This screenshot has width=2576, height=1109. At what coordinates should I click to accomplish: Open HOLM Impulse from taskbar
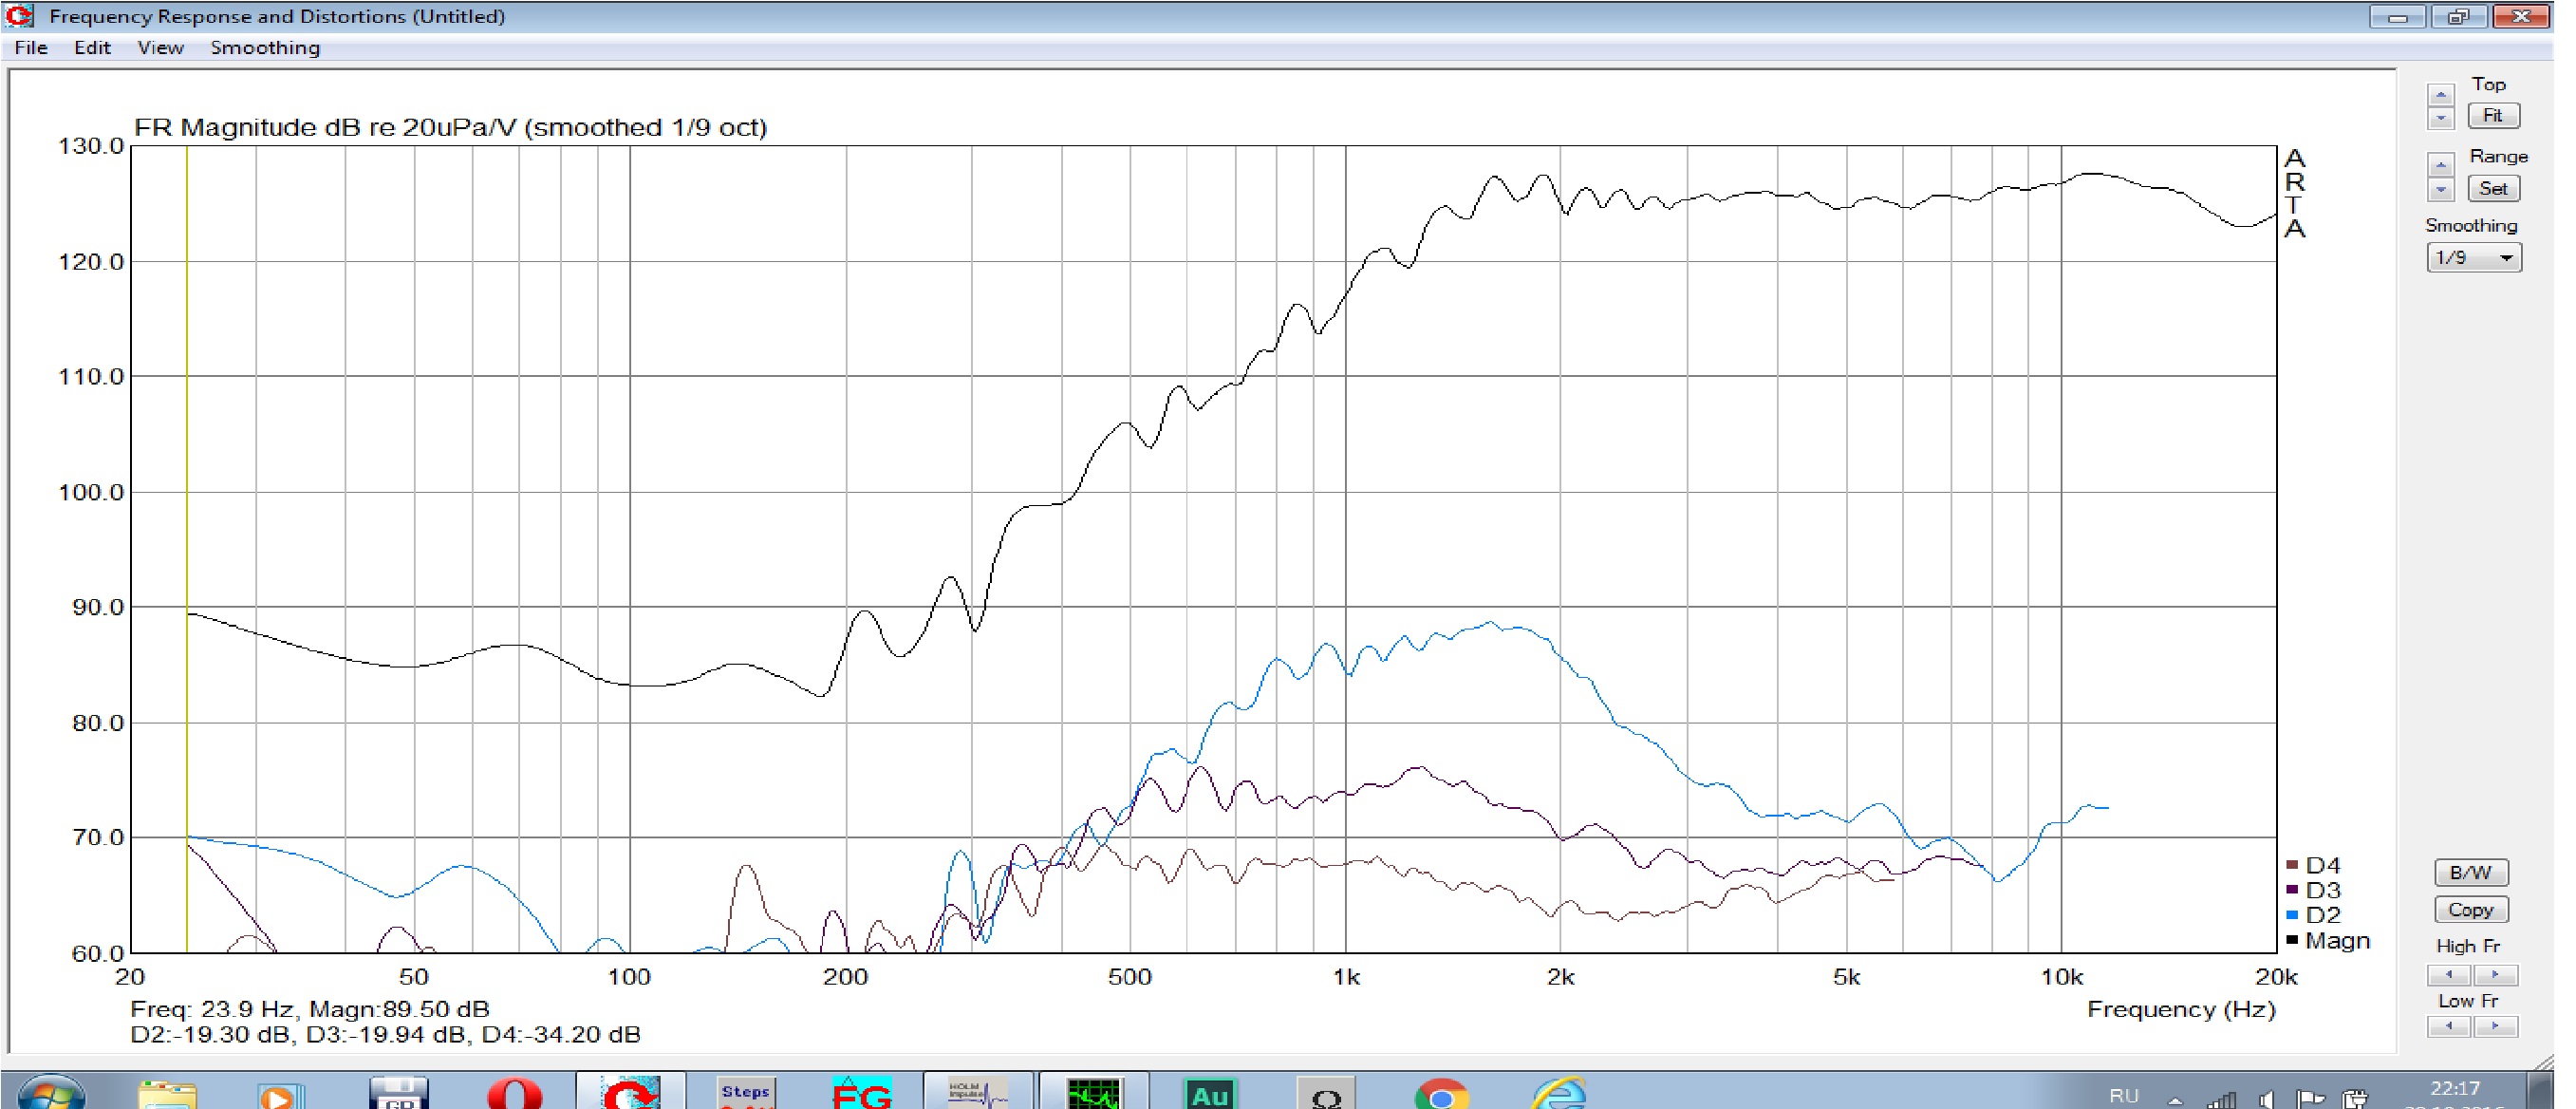[978, 1094]
